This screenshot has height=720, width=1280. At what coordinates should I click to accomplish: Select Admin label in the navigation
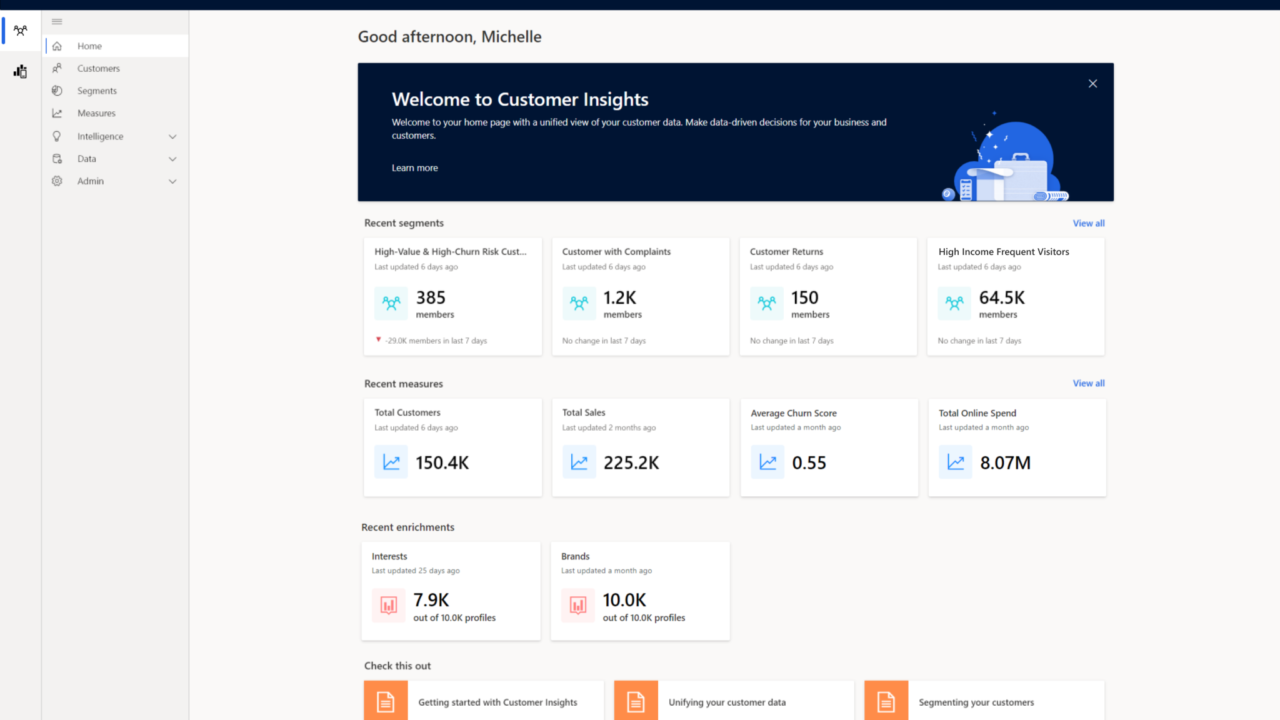coord(90,181)
